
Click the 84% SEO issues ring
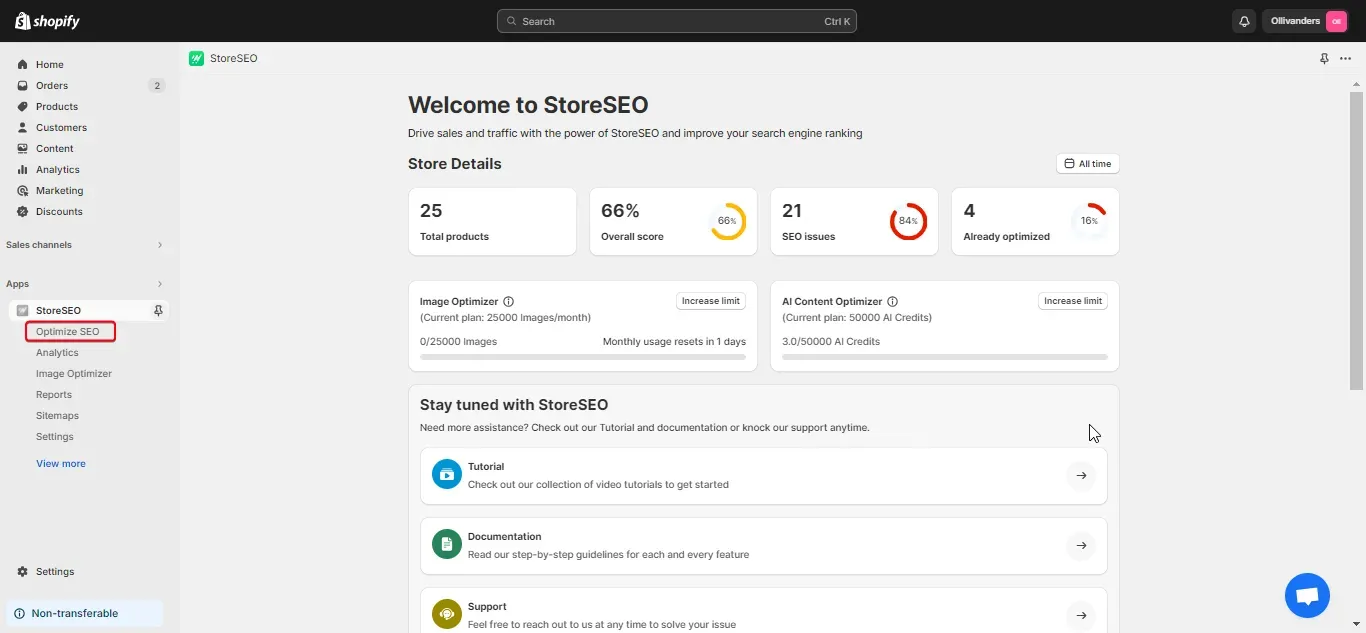click(x=909, y=221)
